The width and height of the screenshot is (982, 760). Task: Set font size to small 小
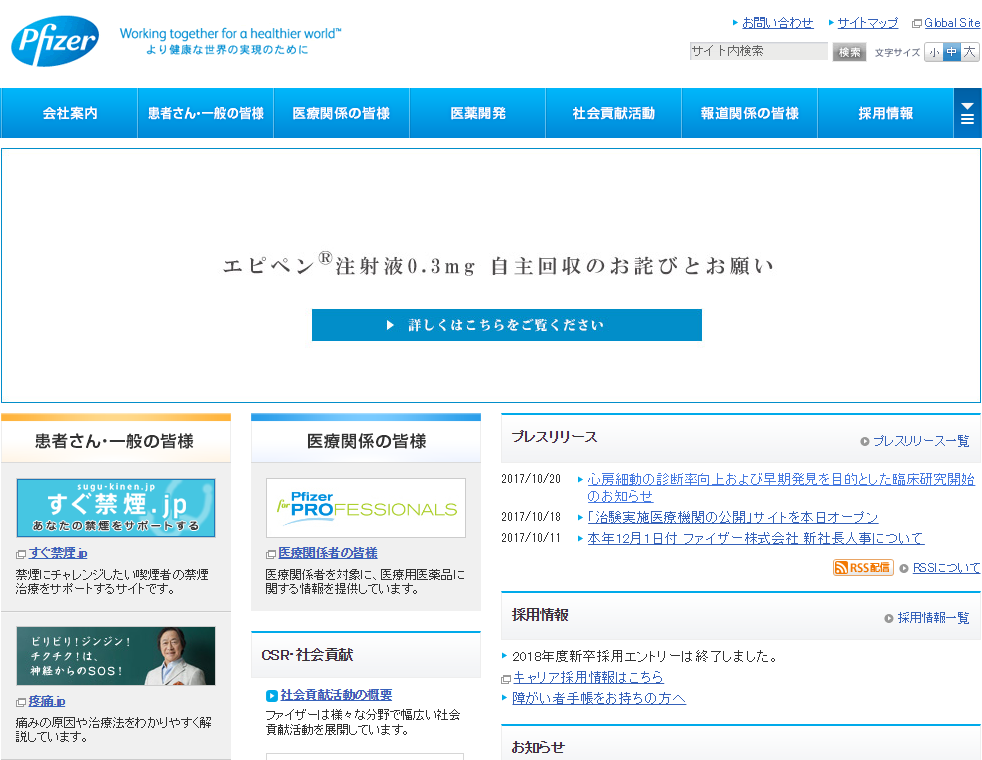point(934,52)
